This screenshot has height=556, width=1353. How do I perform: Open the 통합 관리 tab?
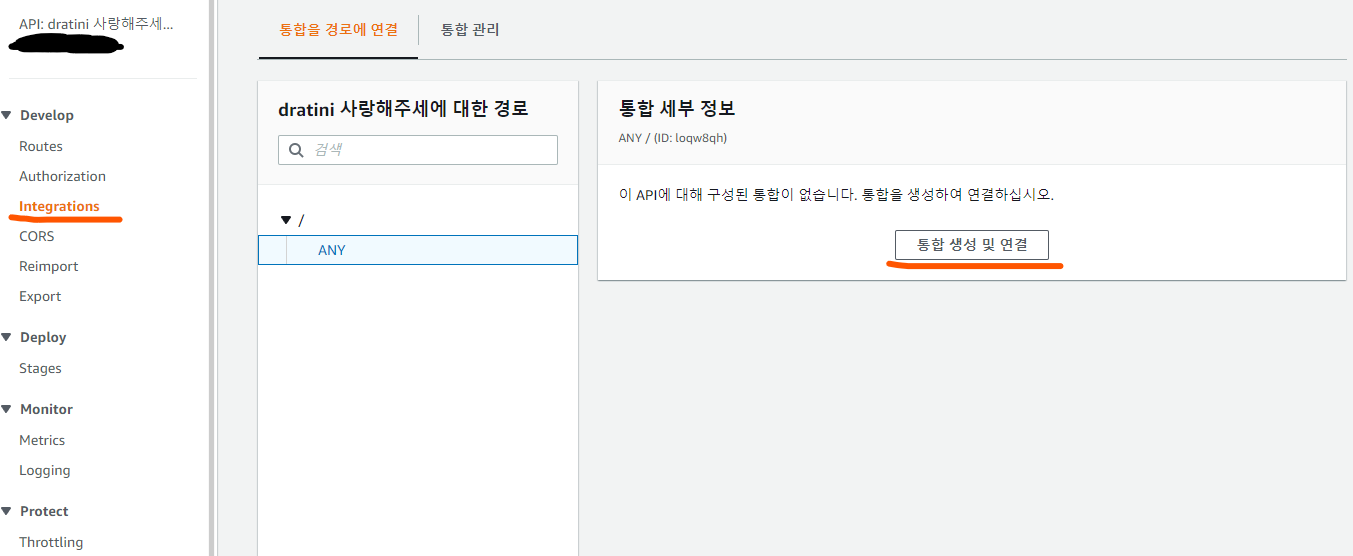[x=470, y=30]
